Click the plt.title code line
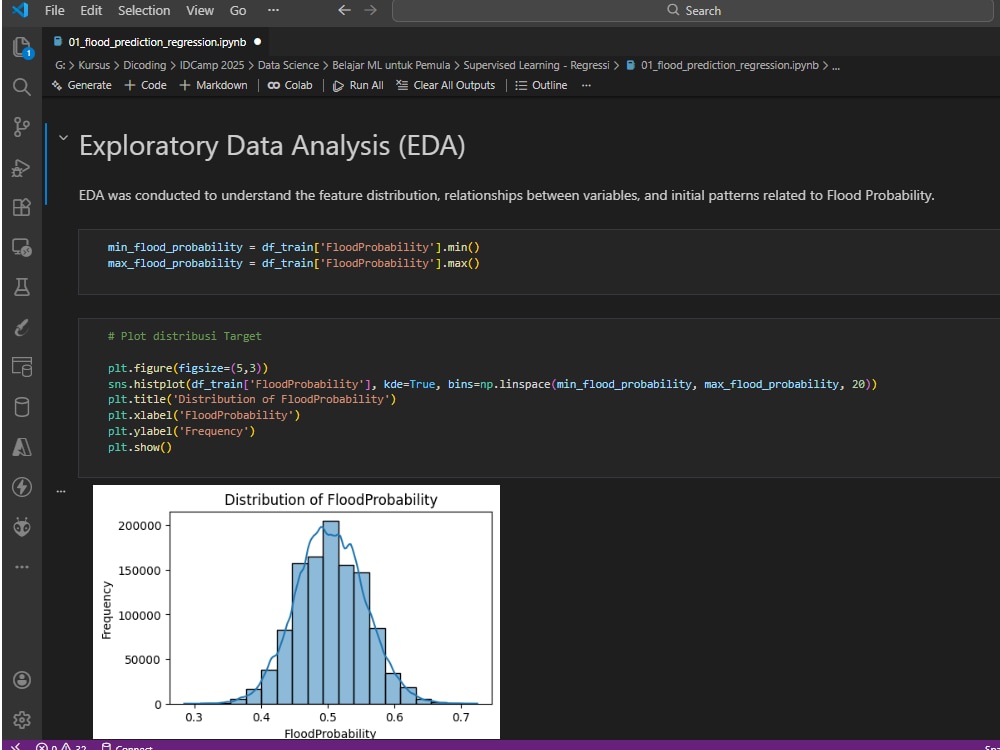1000x750 pixels. (252, 399)
